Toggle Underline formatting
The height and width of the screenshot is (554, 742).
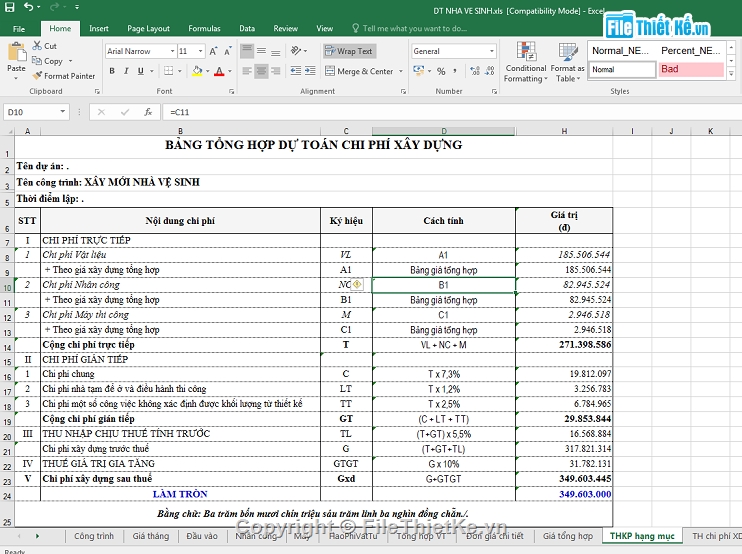pyautogui.click(x=141, y=71)
